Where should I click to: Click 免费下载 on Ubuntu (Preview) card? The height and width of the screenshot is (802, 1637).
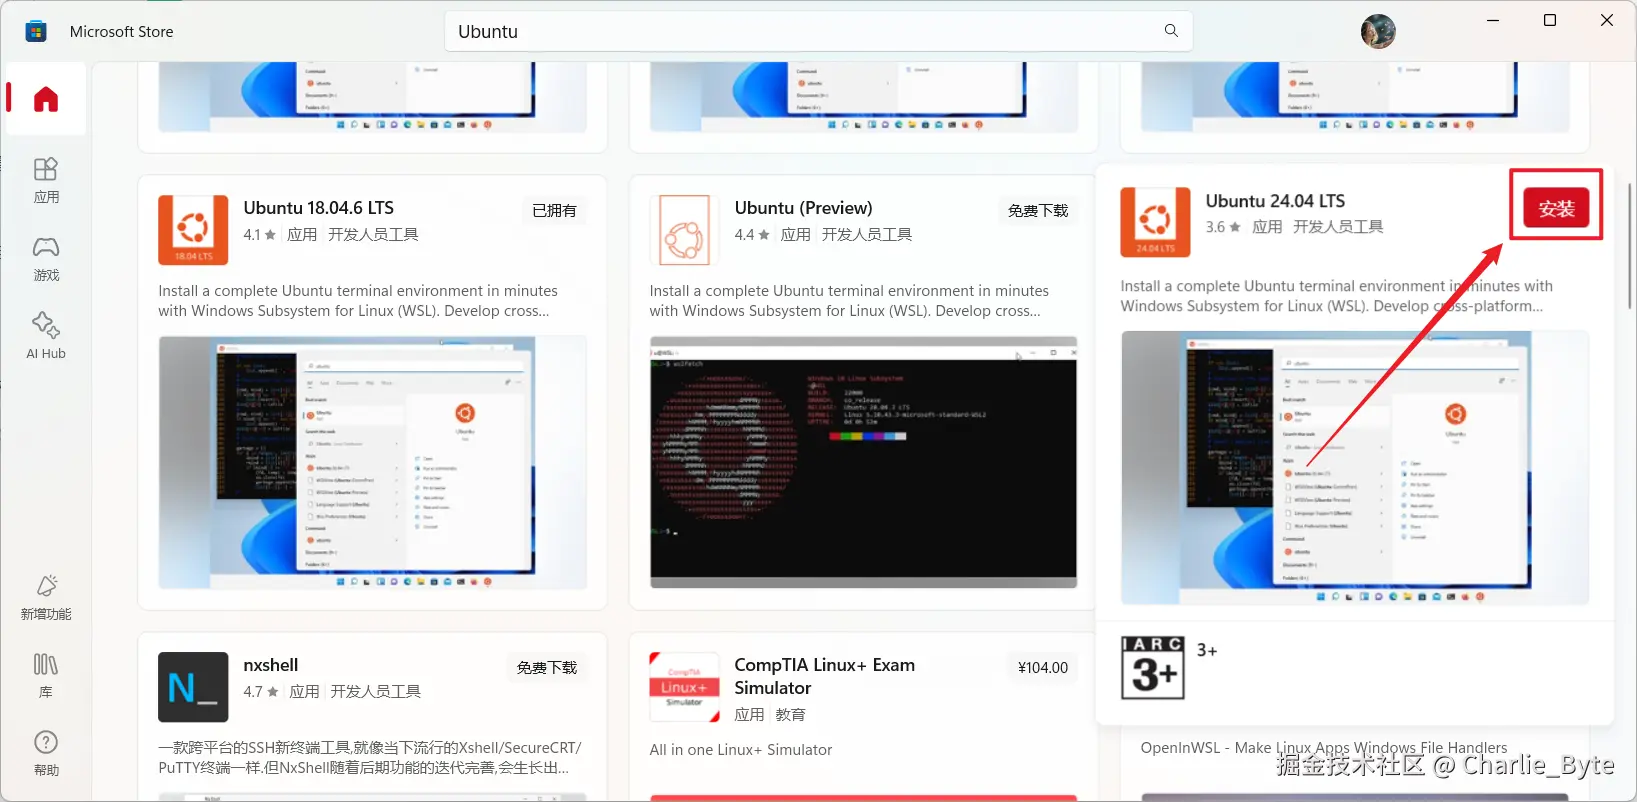coord(1038,211)
